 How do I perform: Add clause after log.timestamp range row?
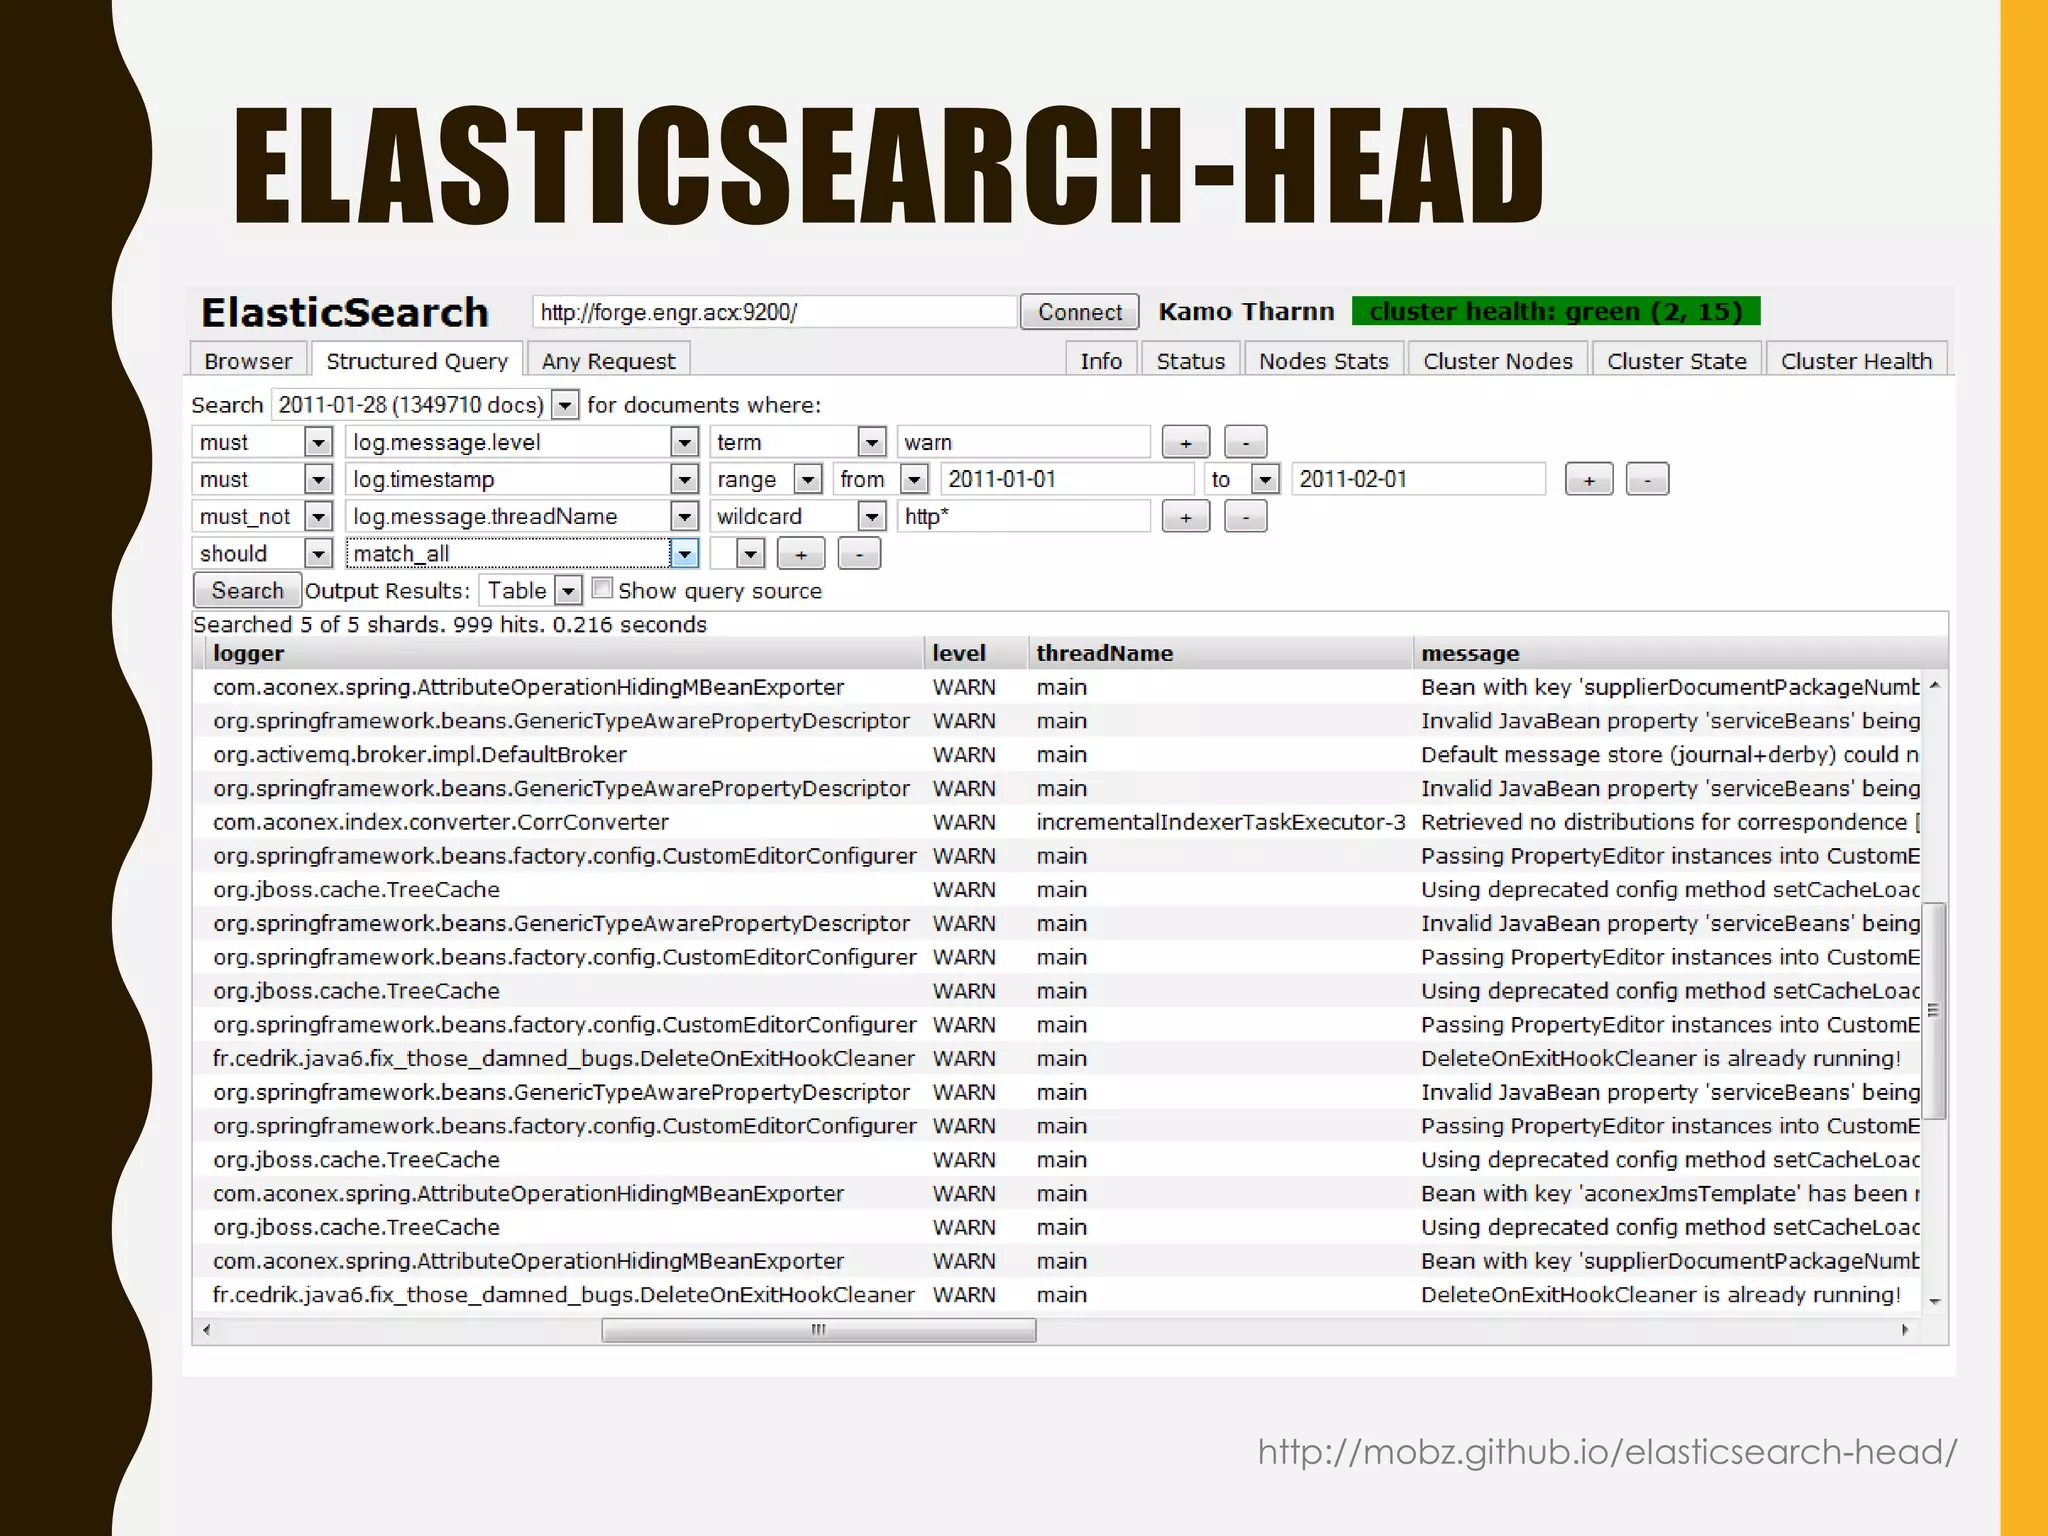[x=1588, y=480]
